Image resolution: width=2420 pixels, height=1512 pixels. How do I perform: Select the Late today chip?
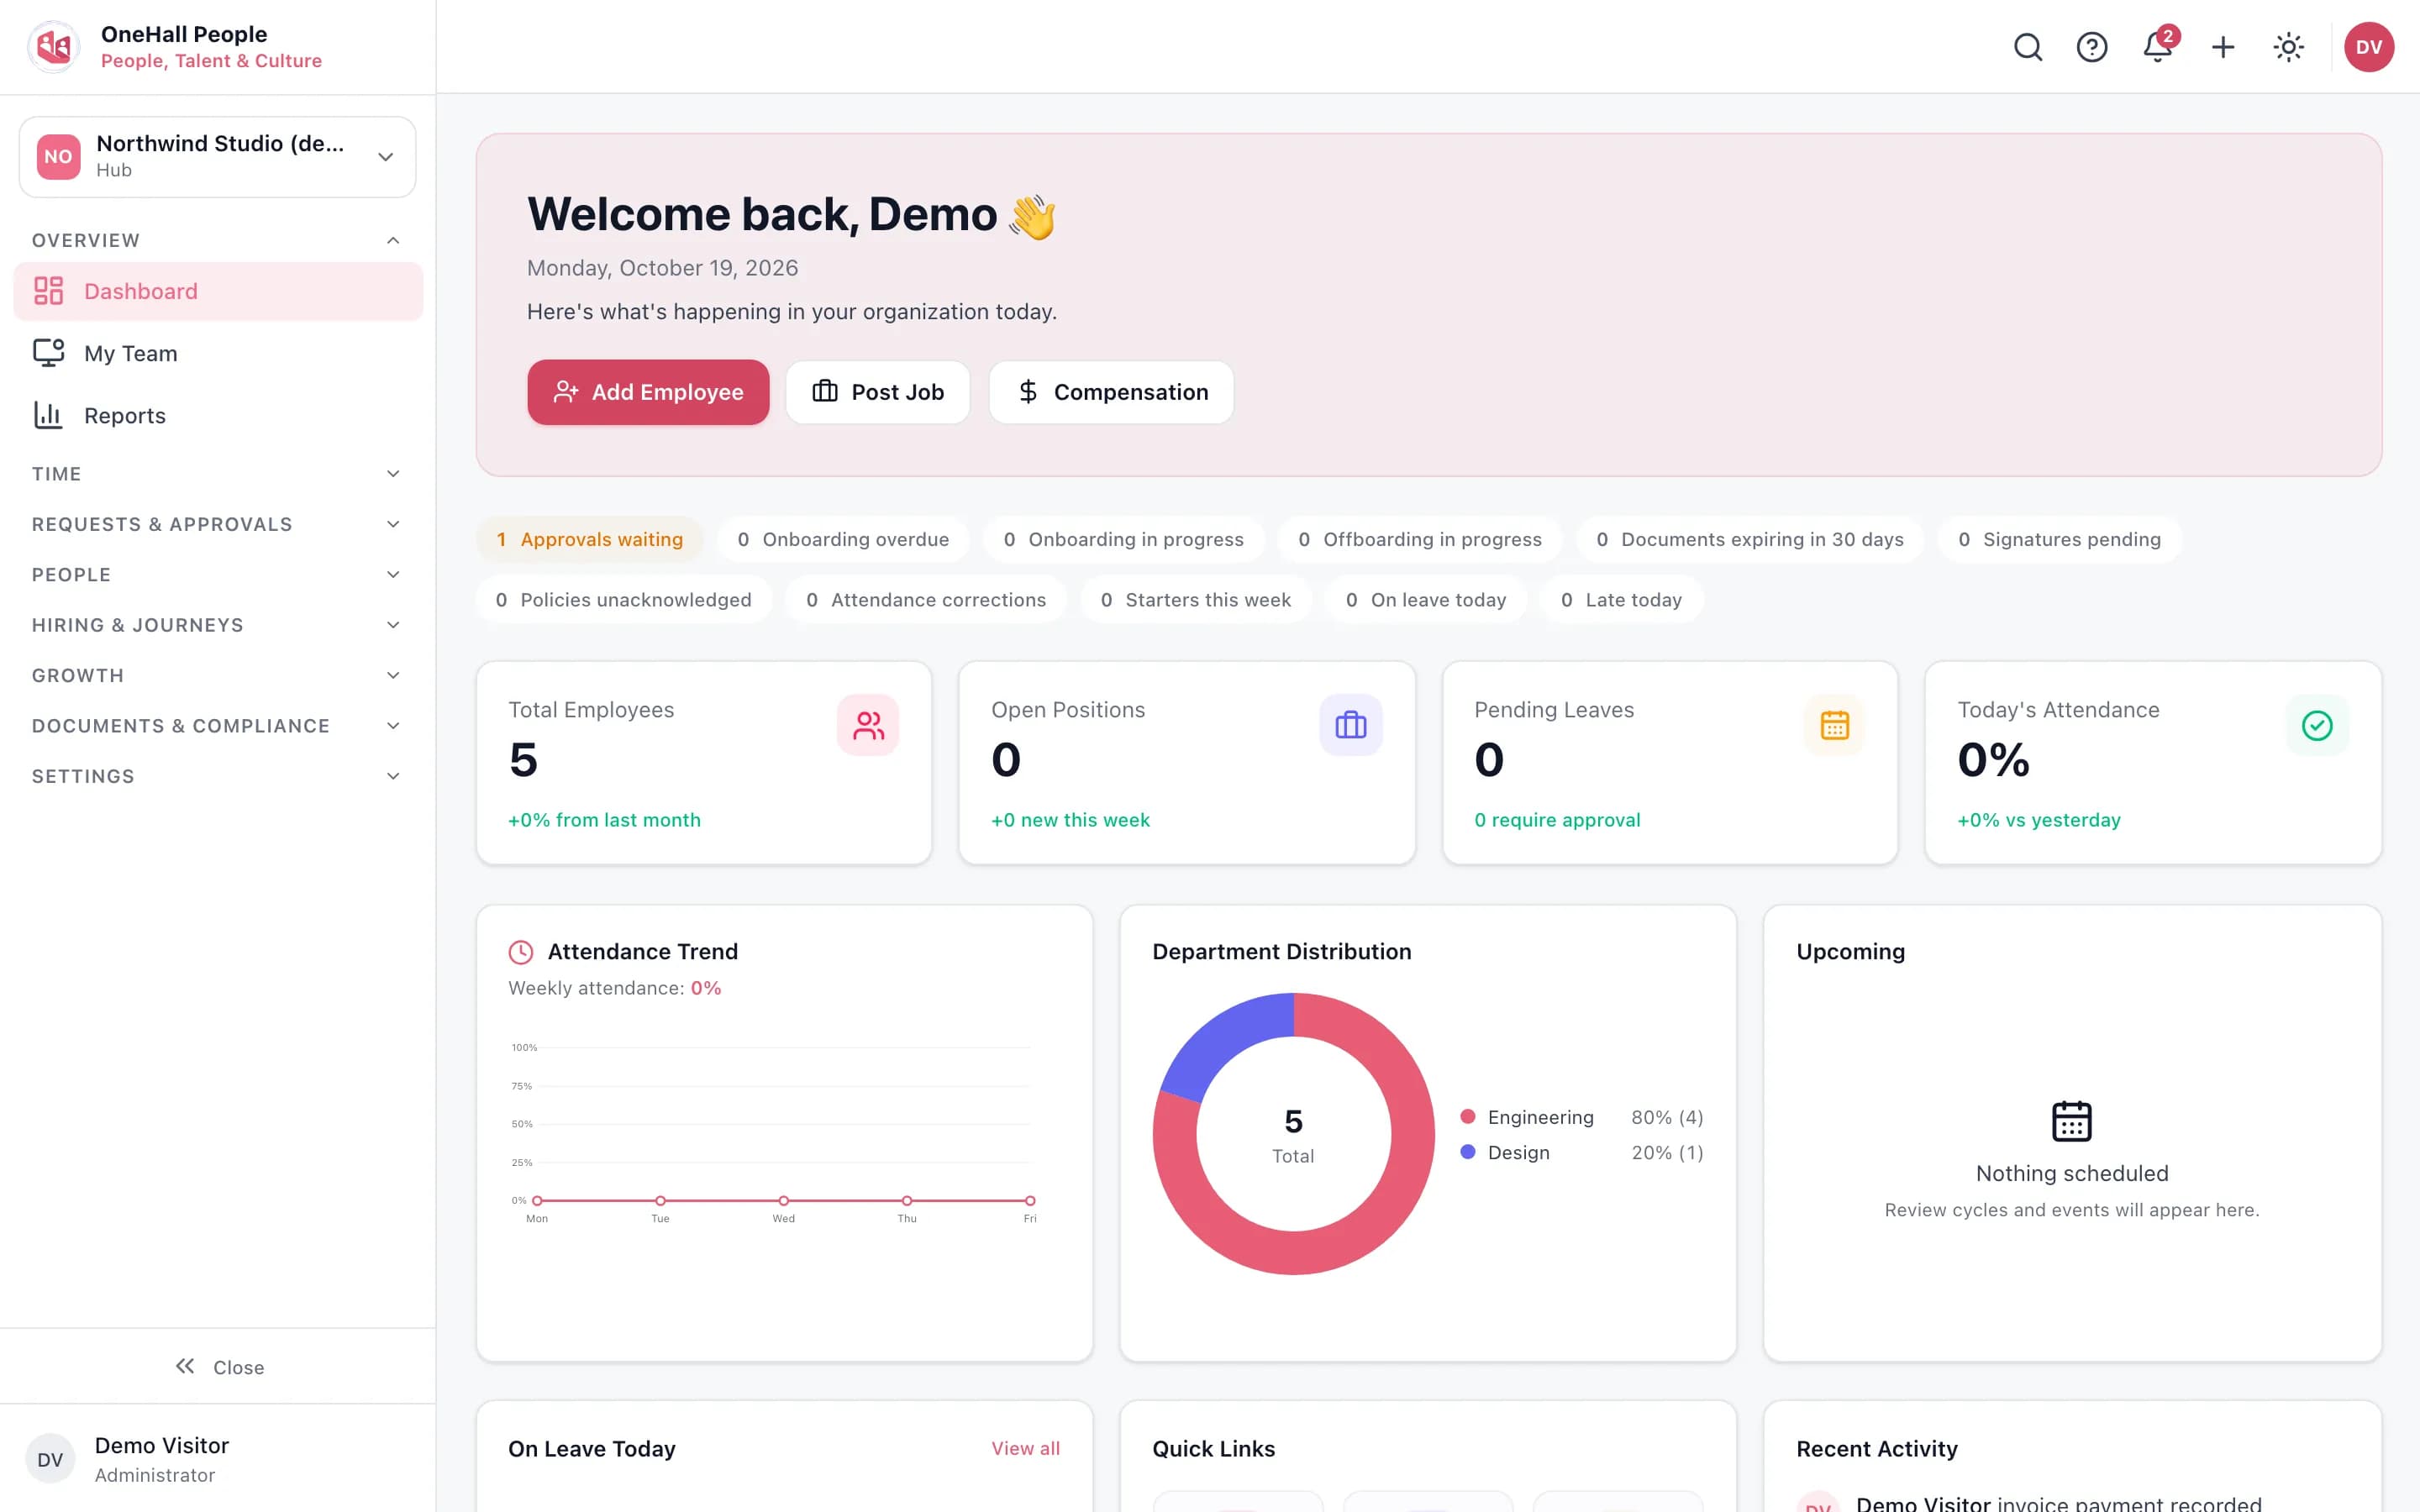1621,600
